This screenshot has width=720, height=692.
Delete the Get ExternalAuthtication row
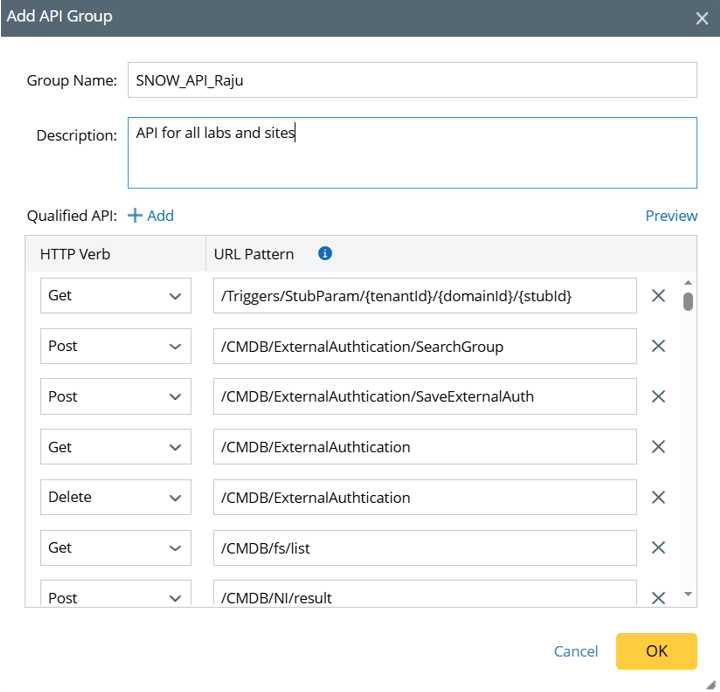(658, 447)
